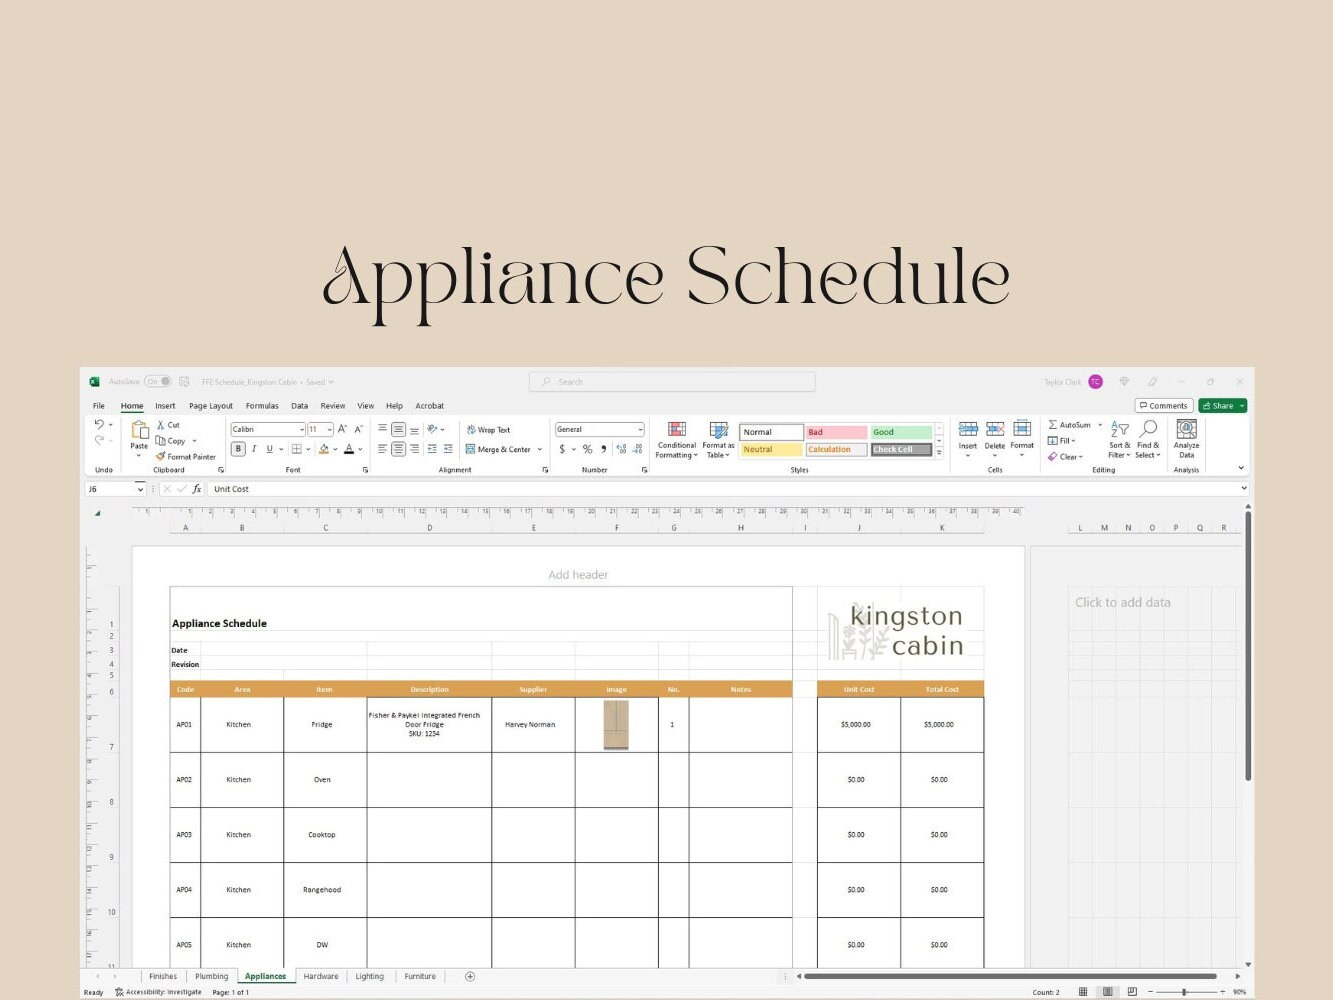Expand the General number format dropdown
This screenshot has width=1333, height=1000.
point(640,430)
